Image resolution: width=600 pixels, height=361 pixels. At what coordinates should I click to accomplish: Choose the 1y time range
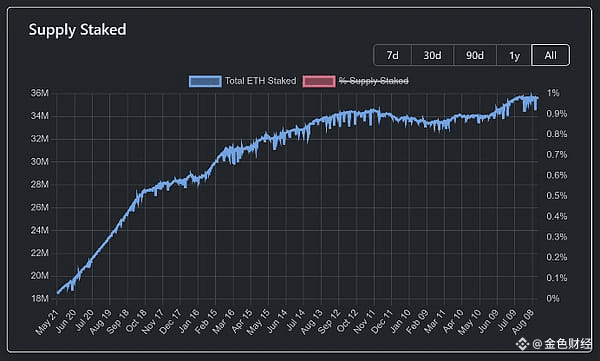(x=514, y=56)
